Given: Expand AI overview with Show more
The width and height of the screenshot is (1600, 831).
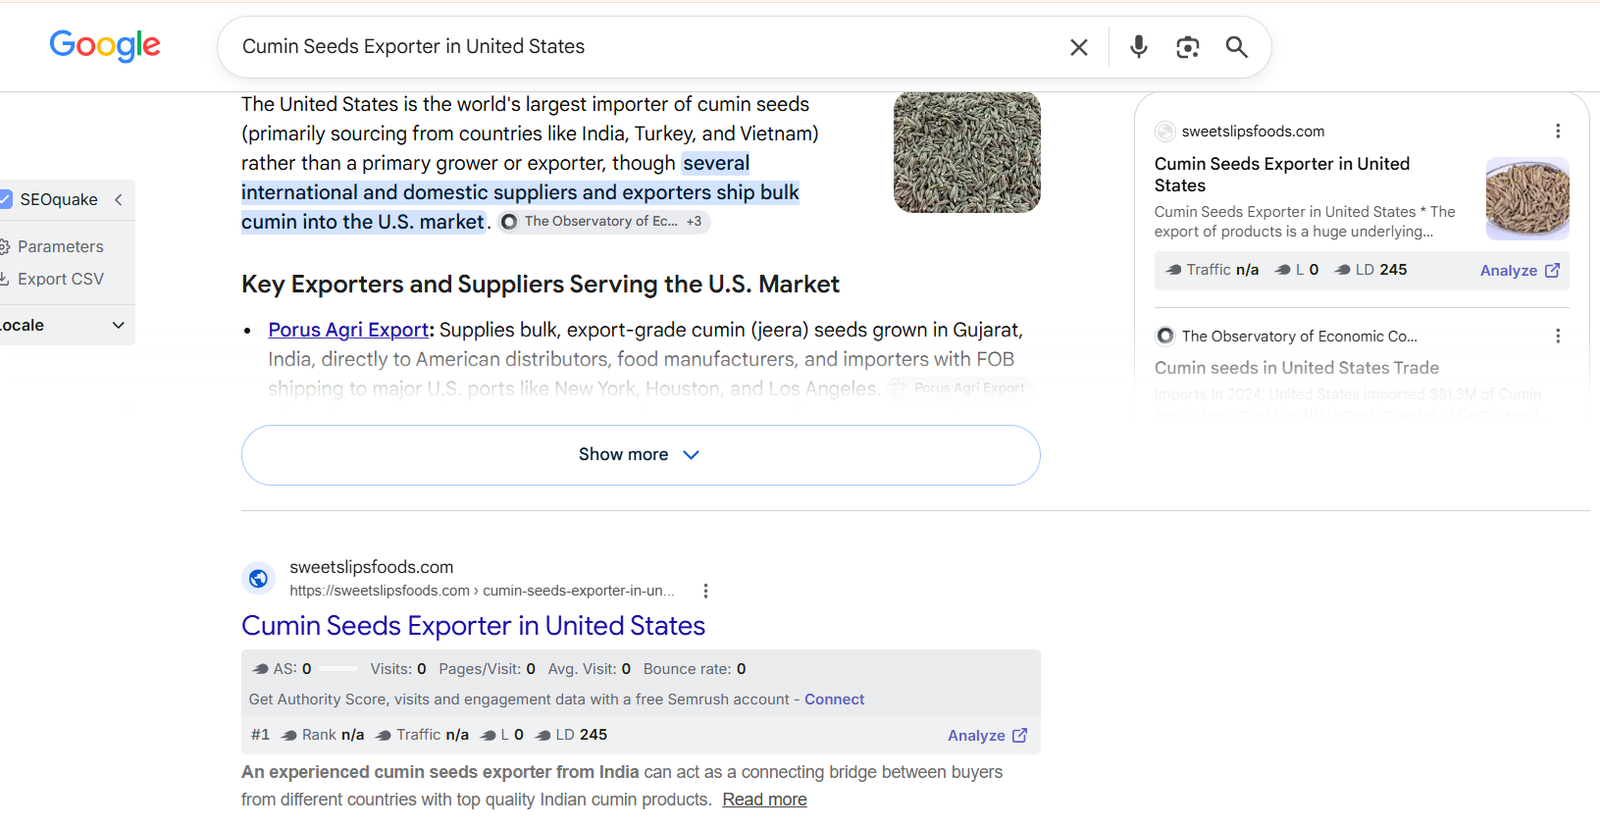Looking at the screenshot, I should tap(640, 455).
